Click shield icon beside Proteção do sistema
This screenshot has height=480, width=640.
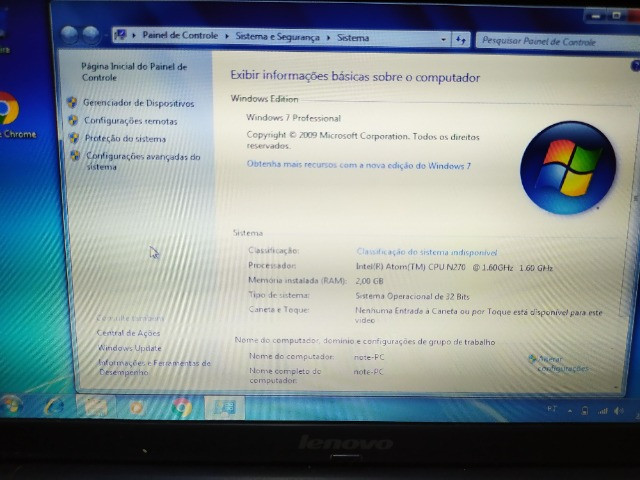(x=74, y=138)
